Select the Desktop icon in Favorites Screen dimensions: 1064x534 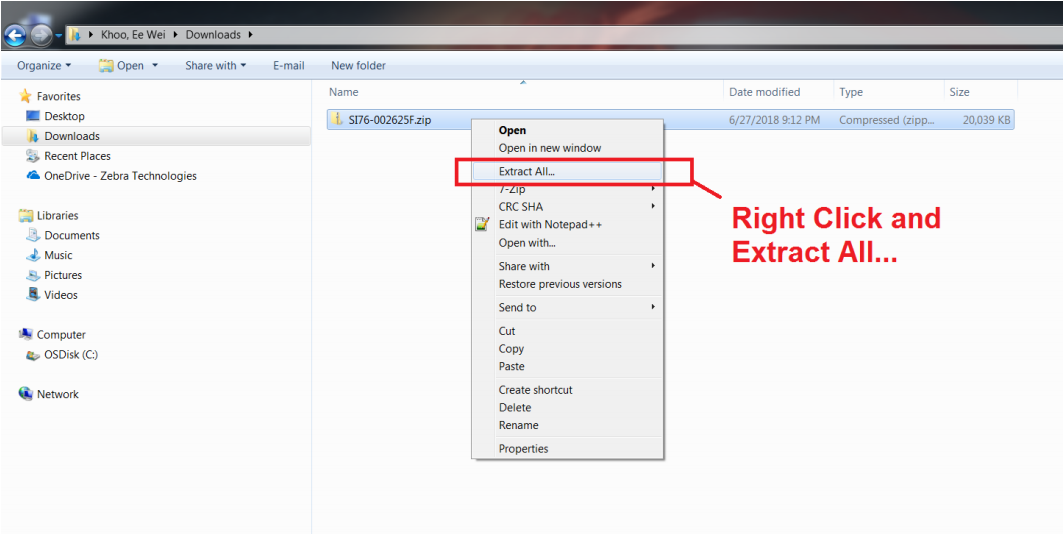33,116
